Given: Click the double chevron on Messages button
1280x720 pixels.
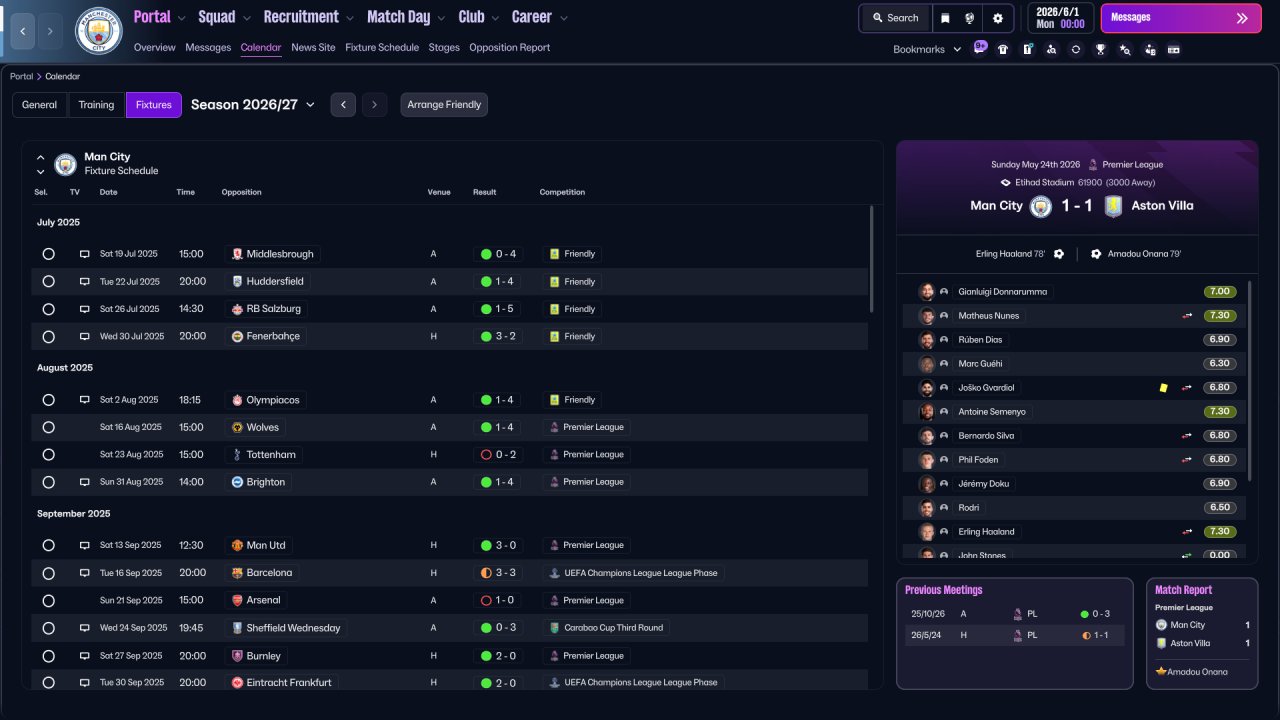Looking at the screenshot, I should point(1242,18).
